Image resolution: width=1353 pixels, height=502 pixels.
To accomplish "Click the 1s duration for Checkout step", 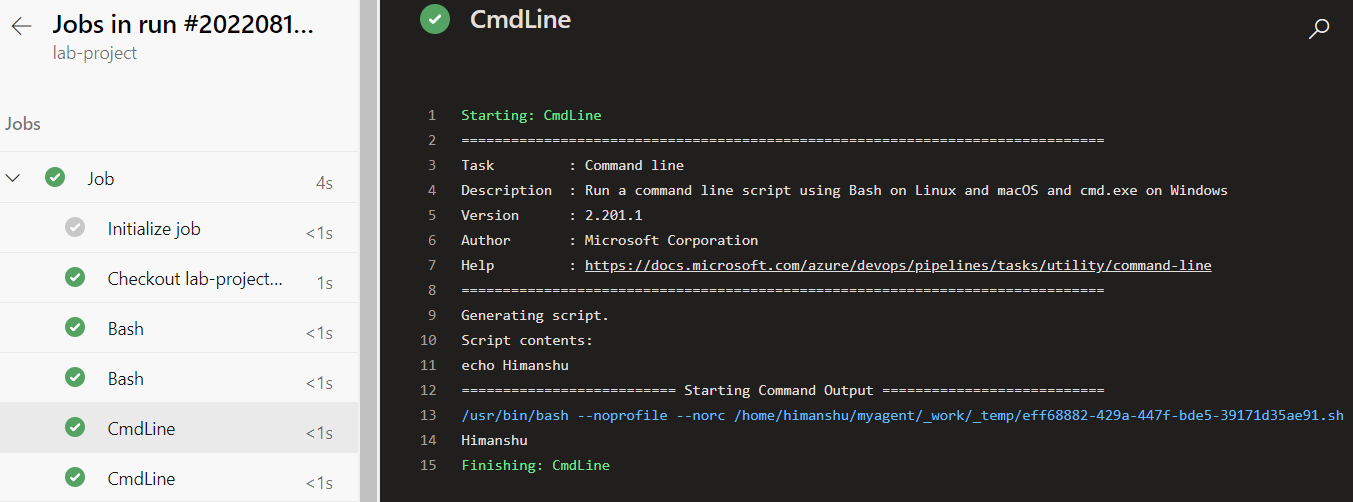I will (x=325, y=283).
